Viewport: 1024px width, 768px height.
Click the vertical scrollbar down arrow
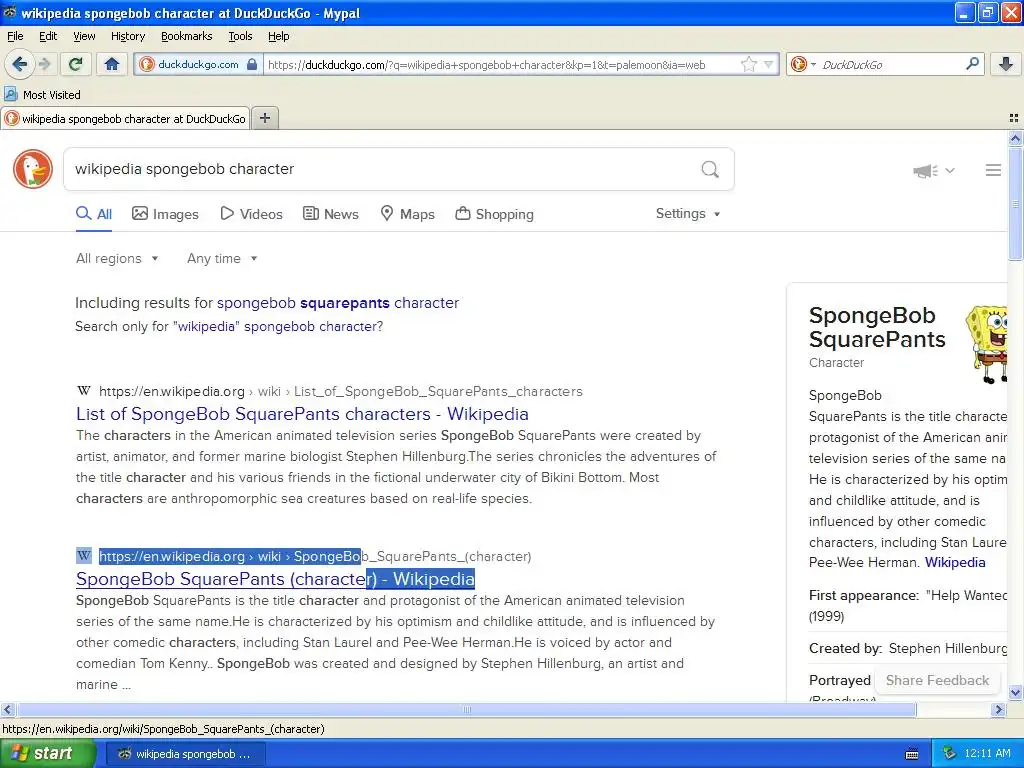click(1015, 693)
